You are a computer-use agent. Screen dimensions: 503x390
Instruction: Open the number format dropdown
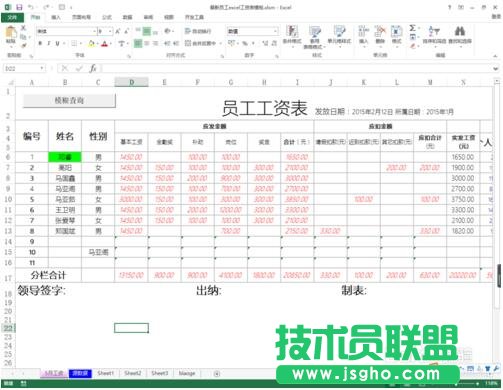(x=275, y=31)
